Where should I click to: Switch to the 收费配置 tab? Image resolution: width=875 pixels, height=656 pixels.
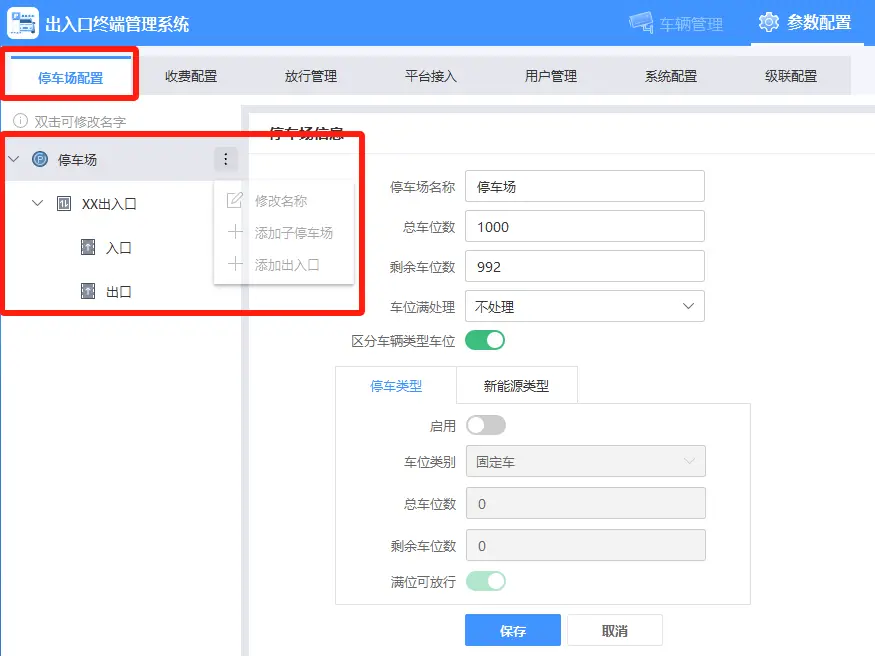(x=190, y=76)
